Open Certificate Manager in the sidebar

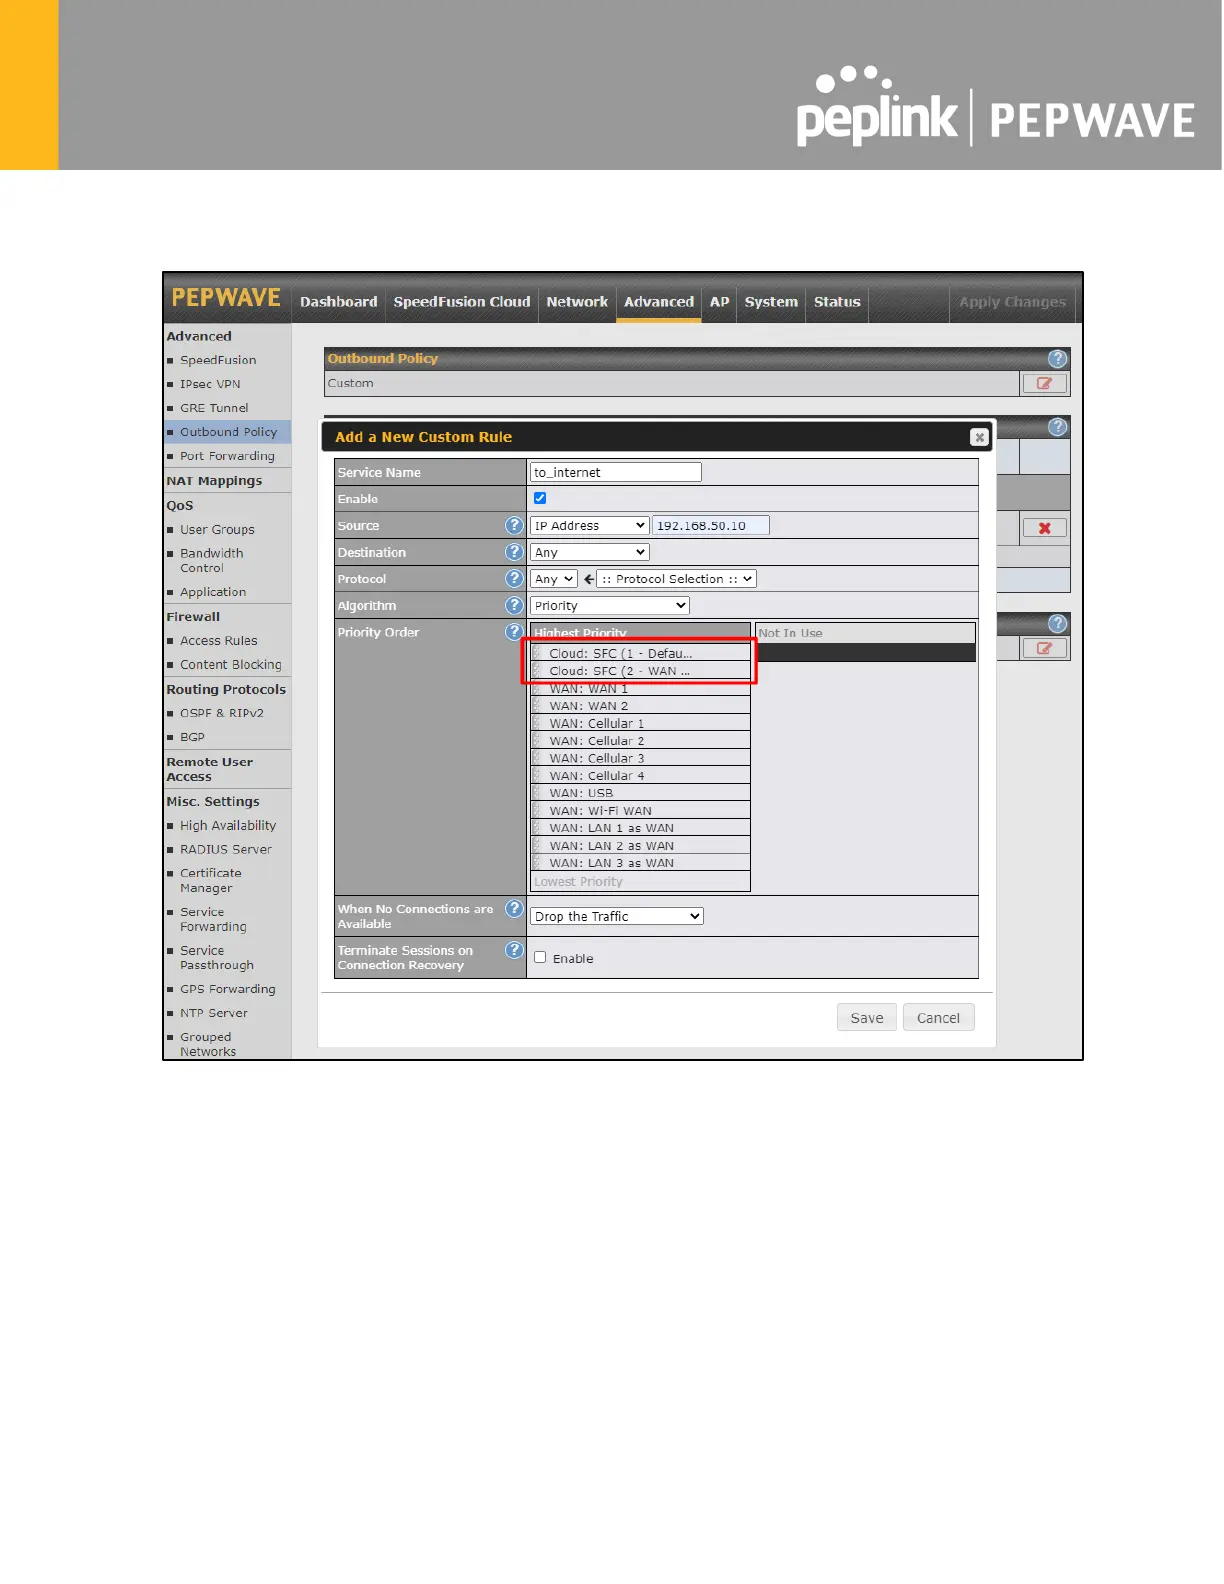coord(210,881)
